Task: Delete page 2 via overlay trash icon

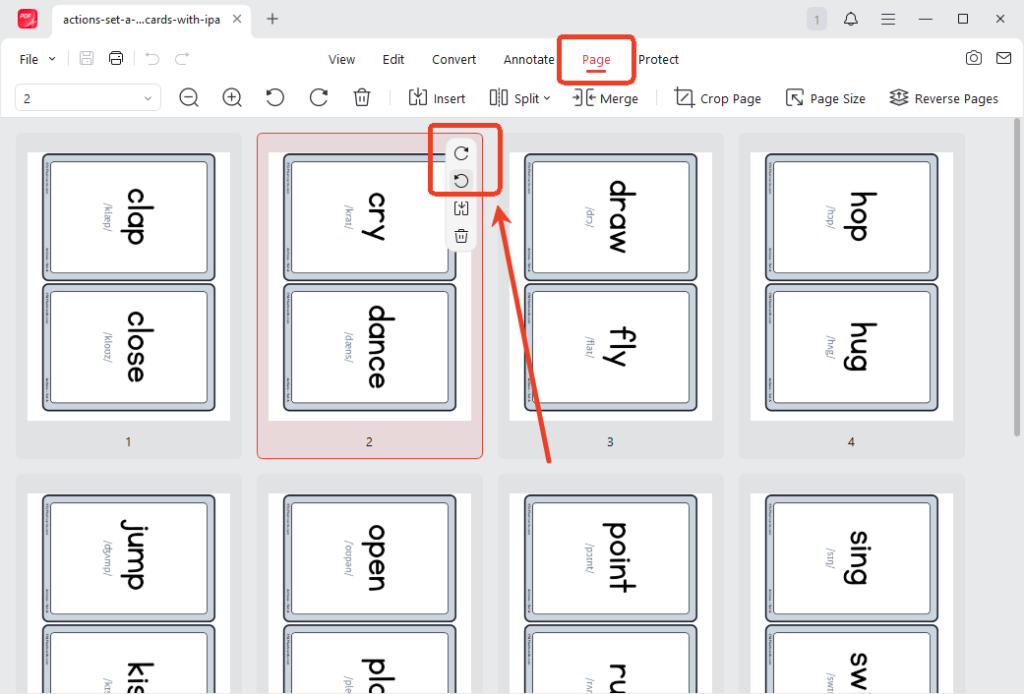Action: click(x=461, y=236)
